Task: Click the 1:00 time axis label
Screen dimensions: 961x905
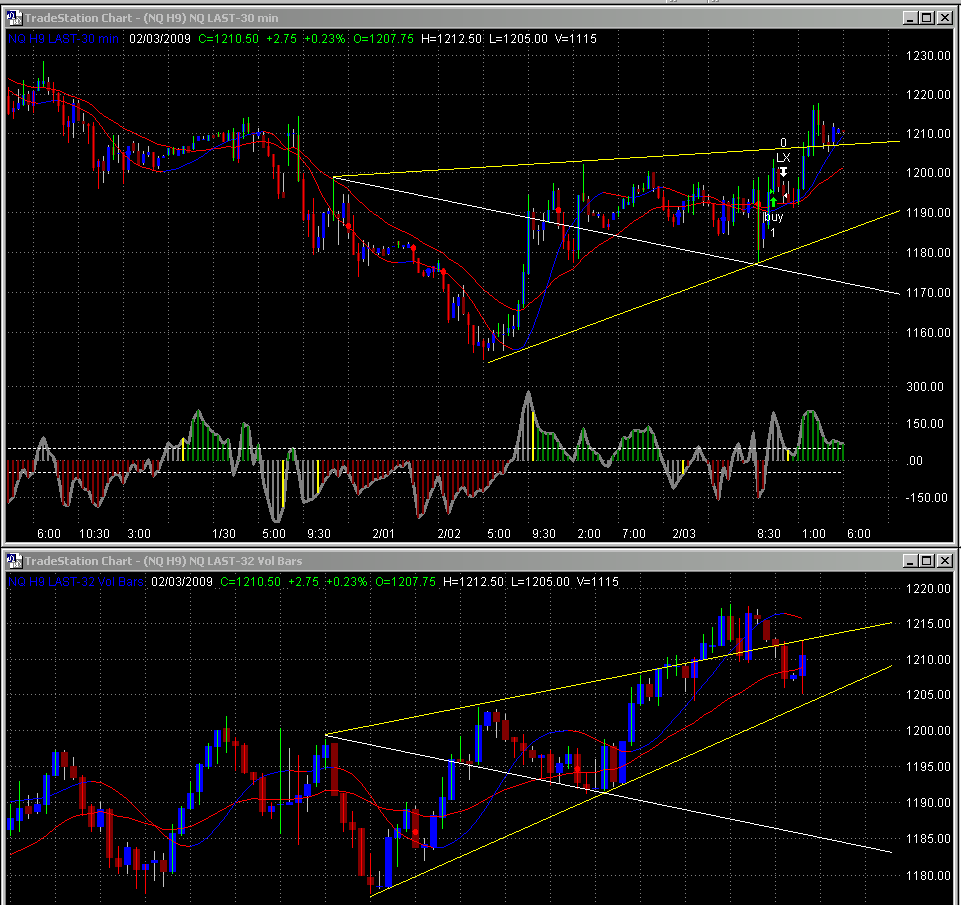Action: (x=814, y=534)
